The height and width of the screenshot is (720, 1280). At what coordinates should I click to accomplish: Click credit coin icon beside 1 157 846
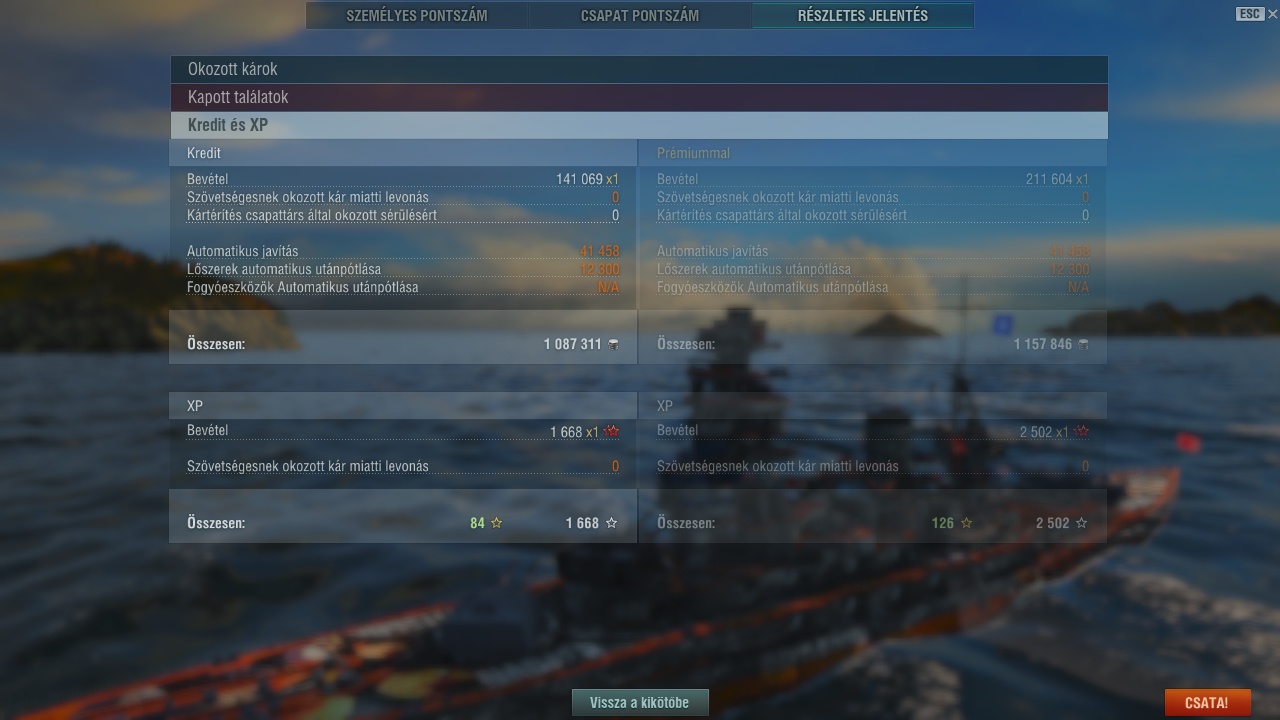coord(1083,344)
